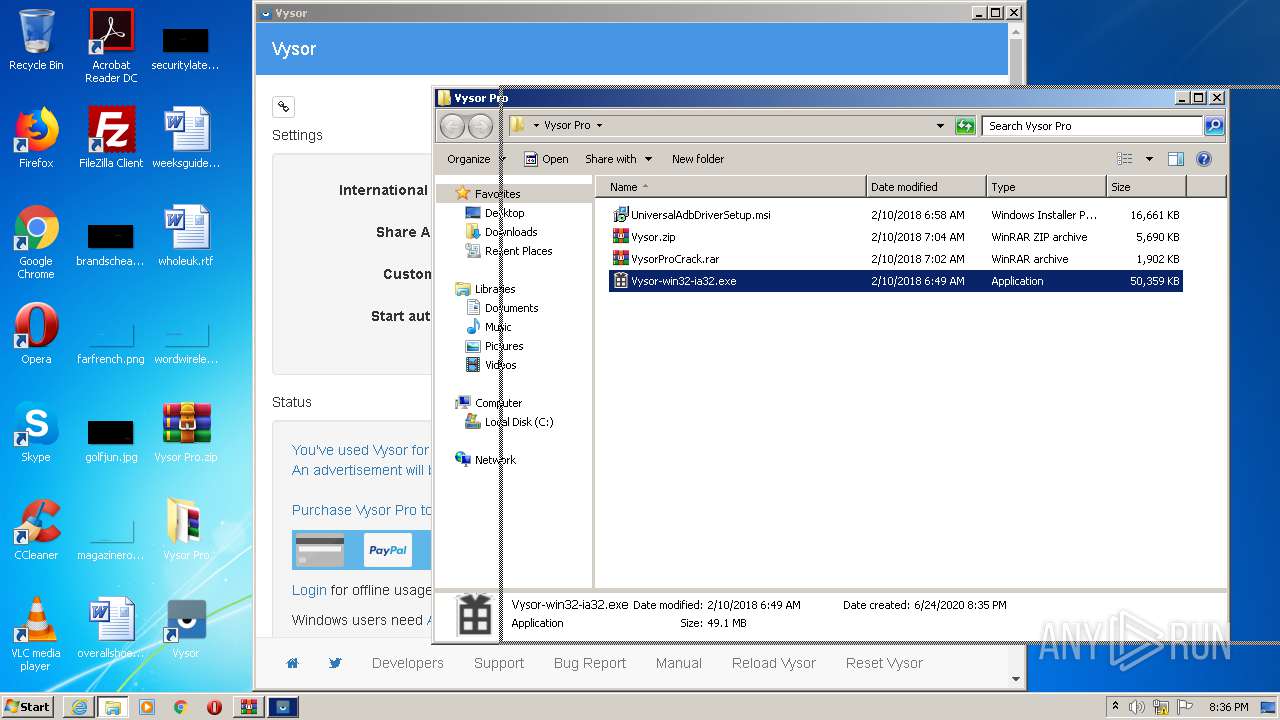Open wholeuk.rtf document icon

pos(186,236)
